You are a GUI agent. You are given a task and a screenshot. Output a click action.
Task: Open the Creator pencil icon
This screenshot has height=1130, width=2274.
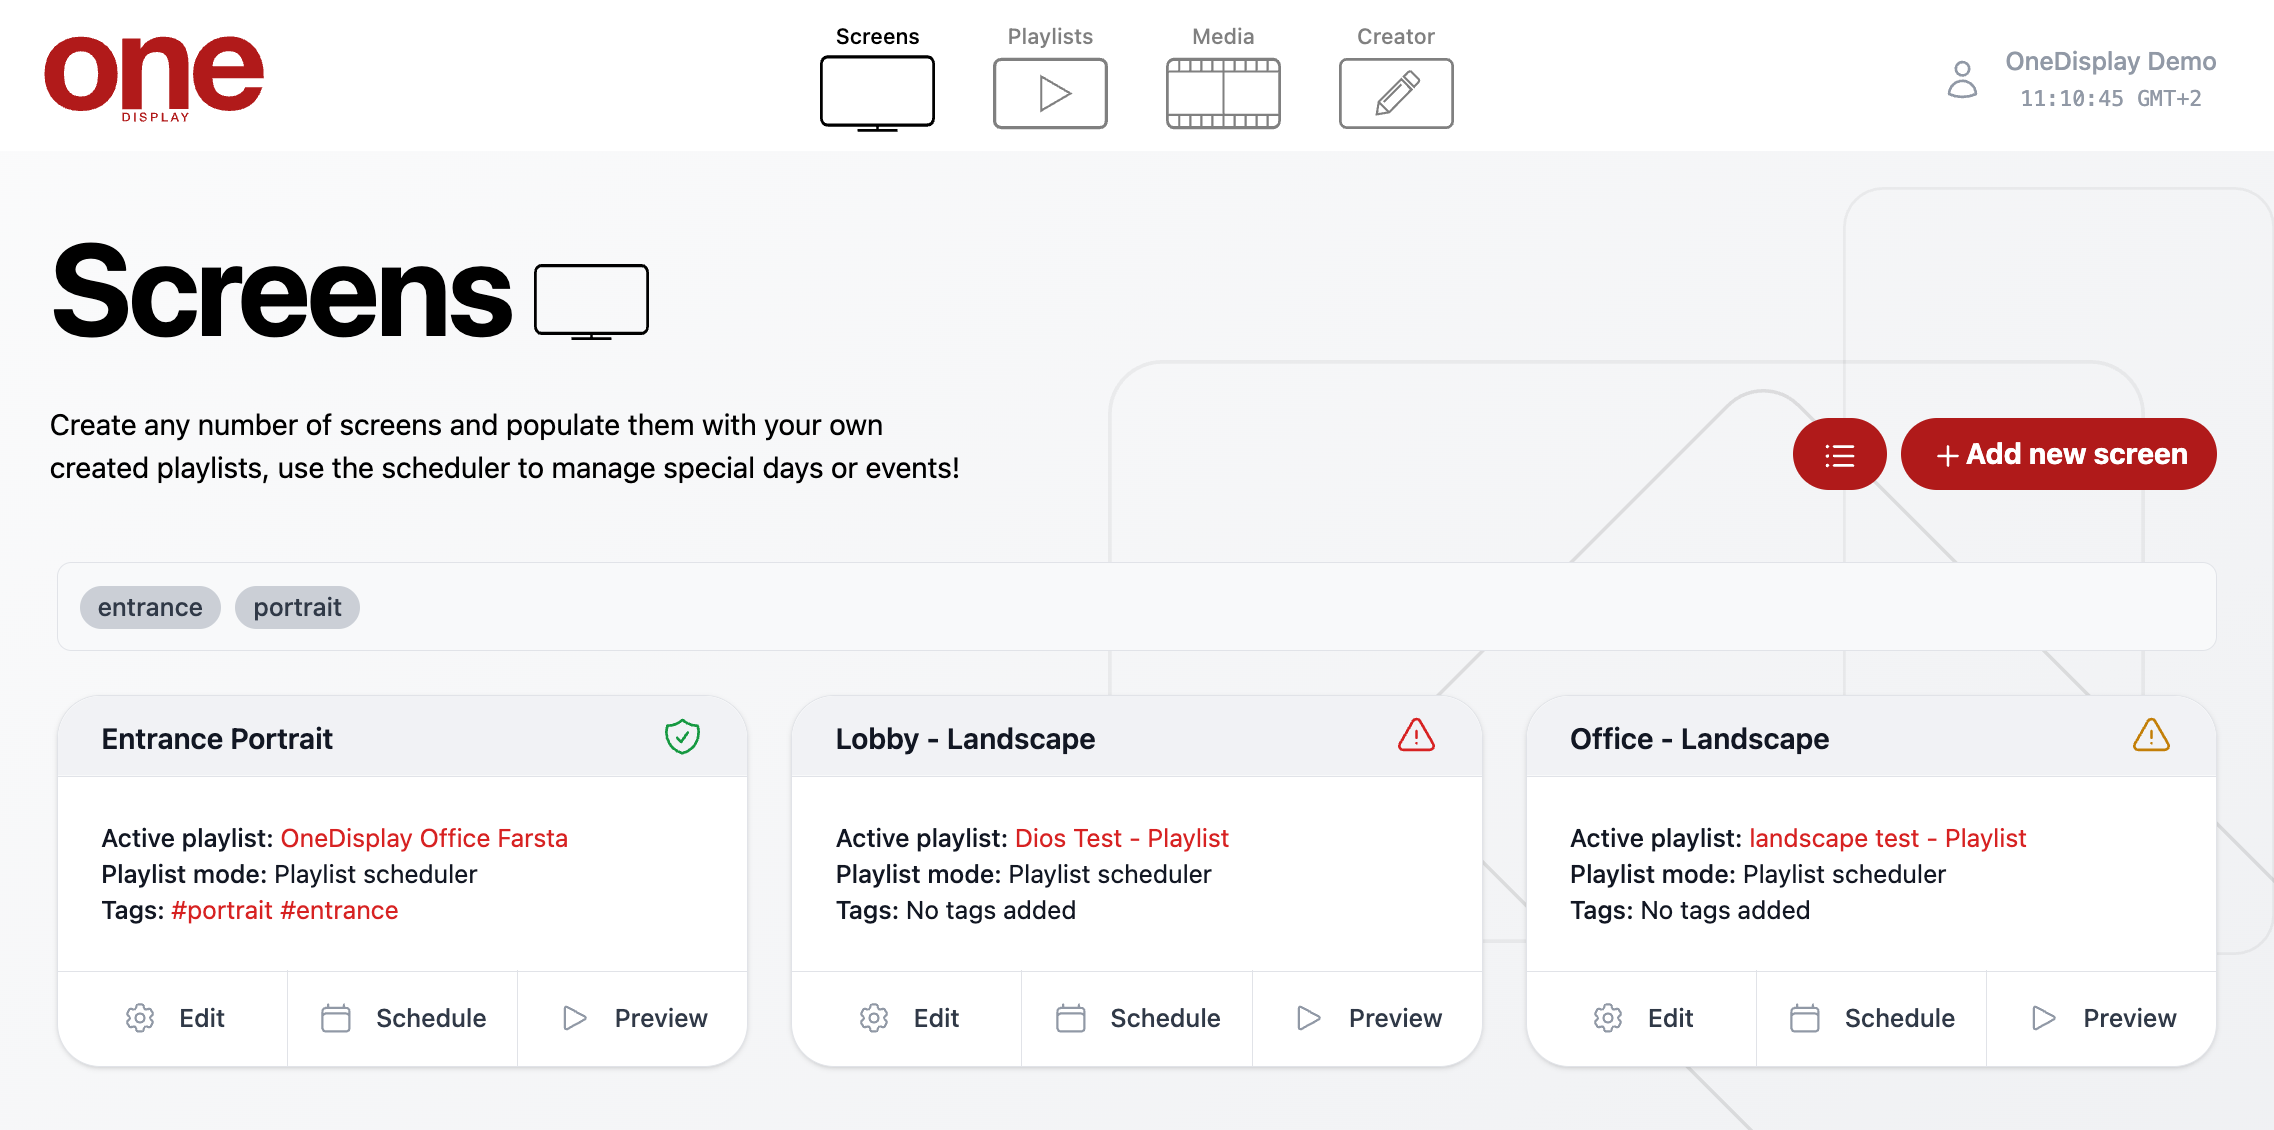pos(1396,93)
